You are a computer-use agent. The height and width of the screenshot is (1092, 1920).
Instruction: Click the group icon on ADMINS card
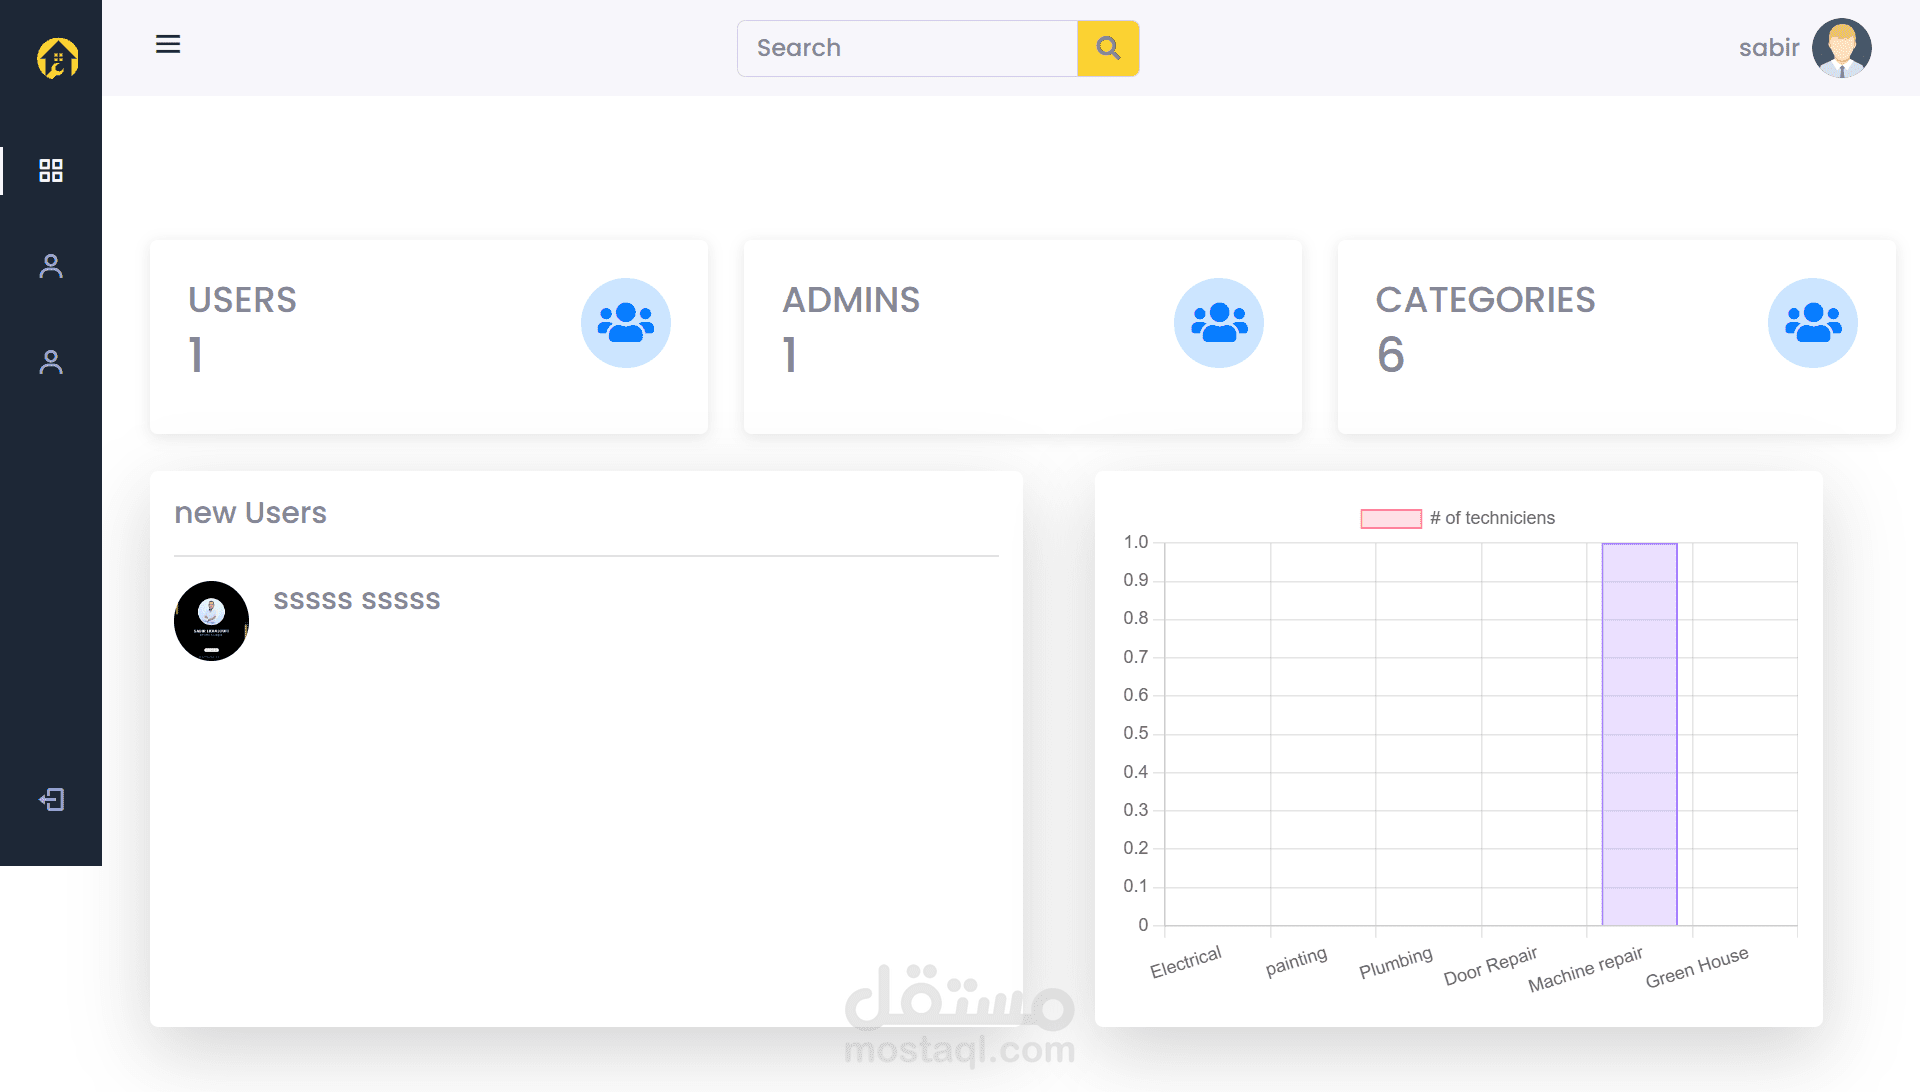coord(1218,323)
